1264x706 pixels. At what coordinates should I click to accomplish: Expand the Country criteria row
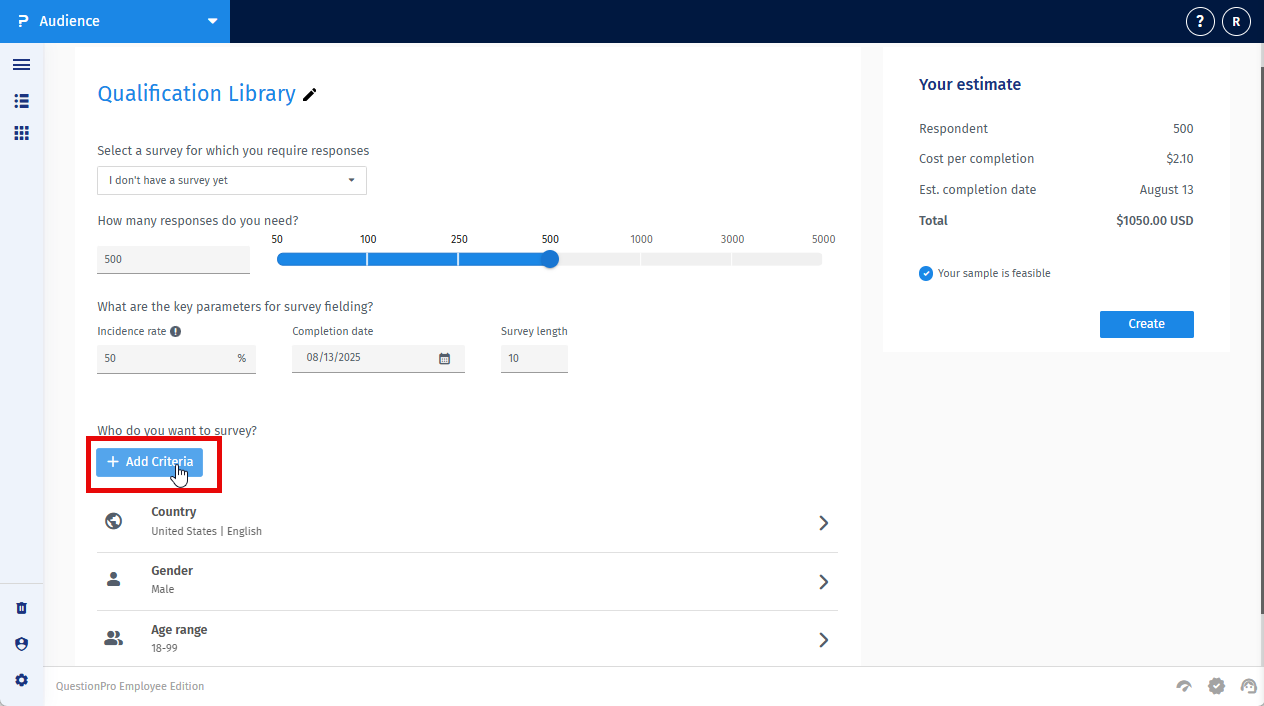click(x=823, y=522)
